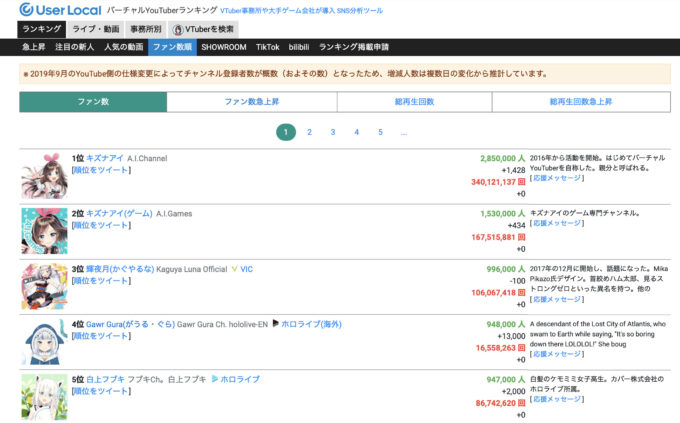Open 応援メッセージ for 1位 キズナアイ
The width and height of the screenshot is (680, 423).
pos(557,178)
